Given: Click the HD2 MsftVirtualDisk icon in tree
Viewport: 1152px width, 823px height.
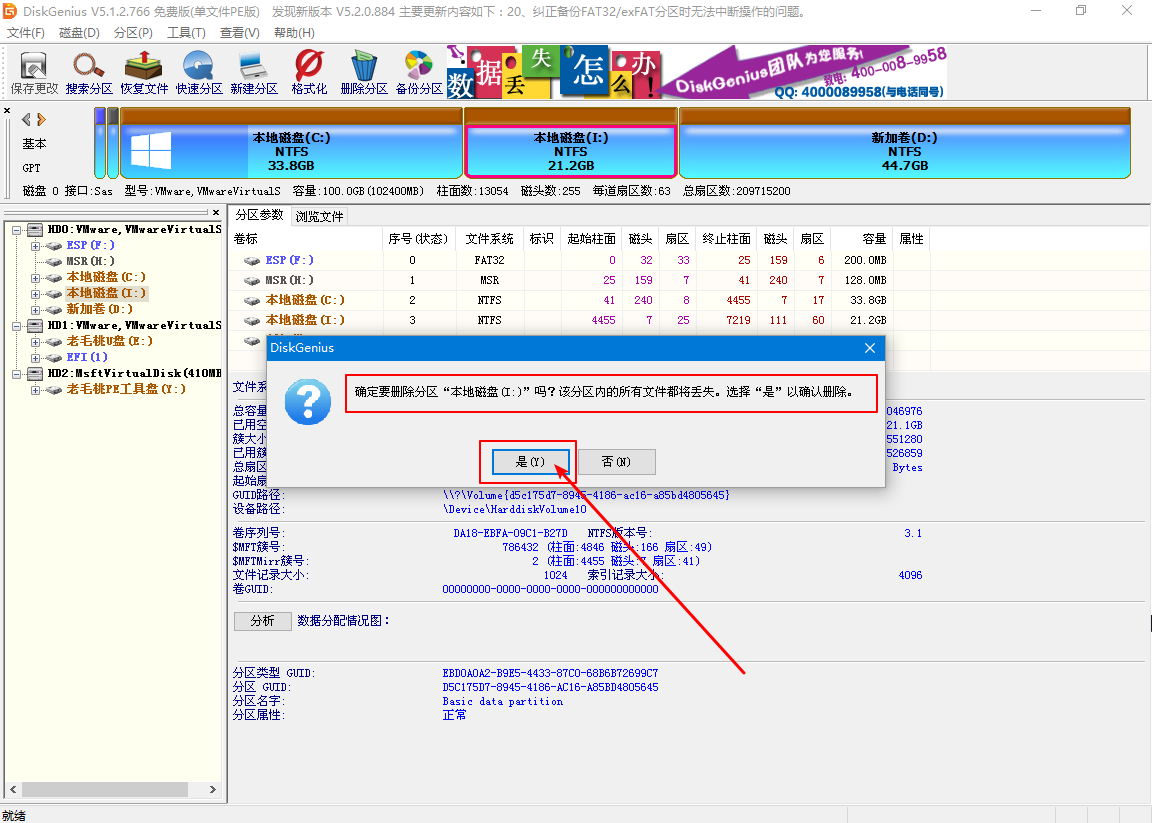Looking at the screenshot, I should pyautogui.click(x=35, y=373).
